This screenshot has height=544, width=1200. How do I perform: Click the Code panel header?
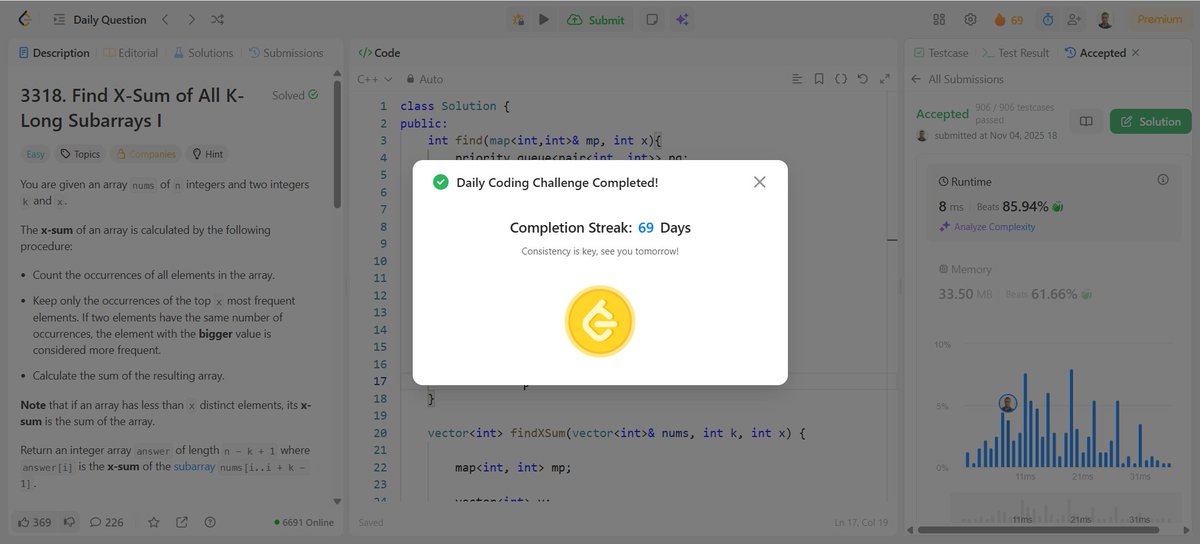[x=379, y=53]
